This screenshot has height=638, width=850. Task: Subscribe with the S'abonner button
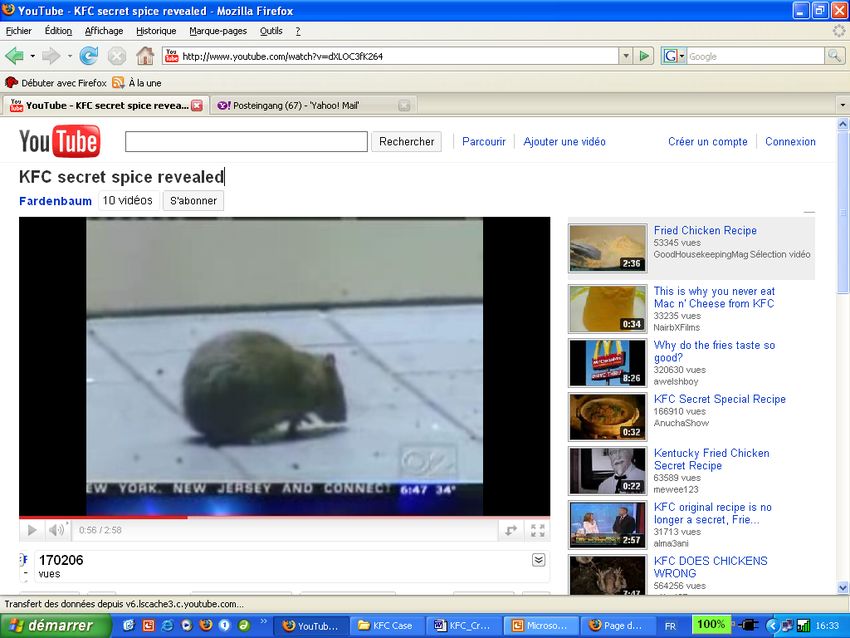coord(193,201)
